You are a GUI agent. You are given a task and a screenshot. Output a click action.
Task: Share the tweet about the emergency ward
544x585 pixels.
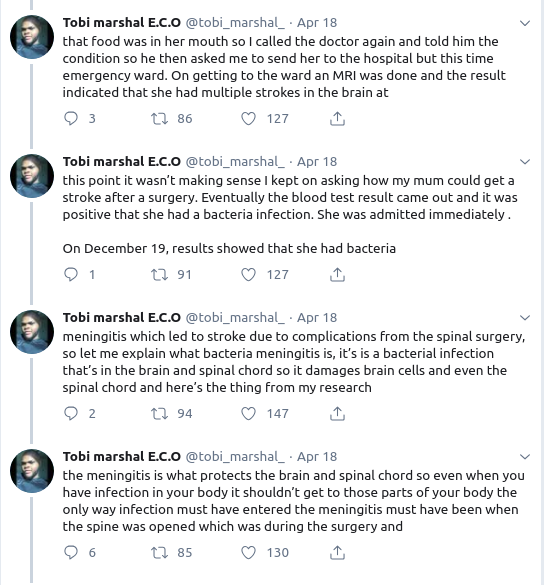pyautogui.click(x=337, y=119)
